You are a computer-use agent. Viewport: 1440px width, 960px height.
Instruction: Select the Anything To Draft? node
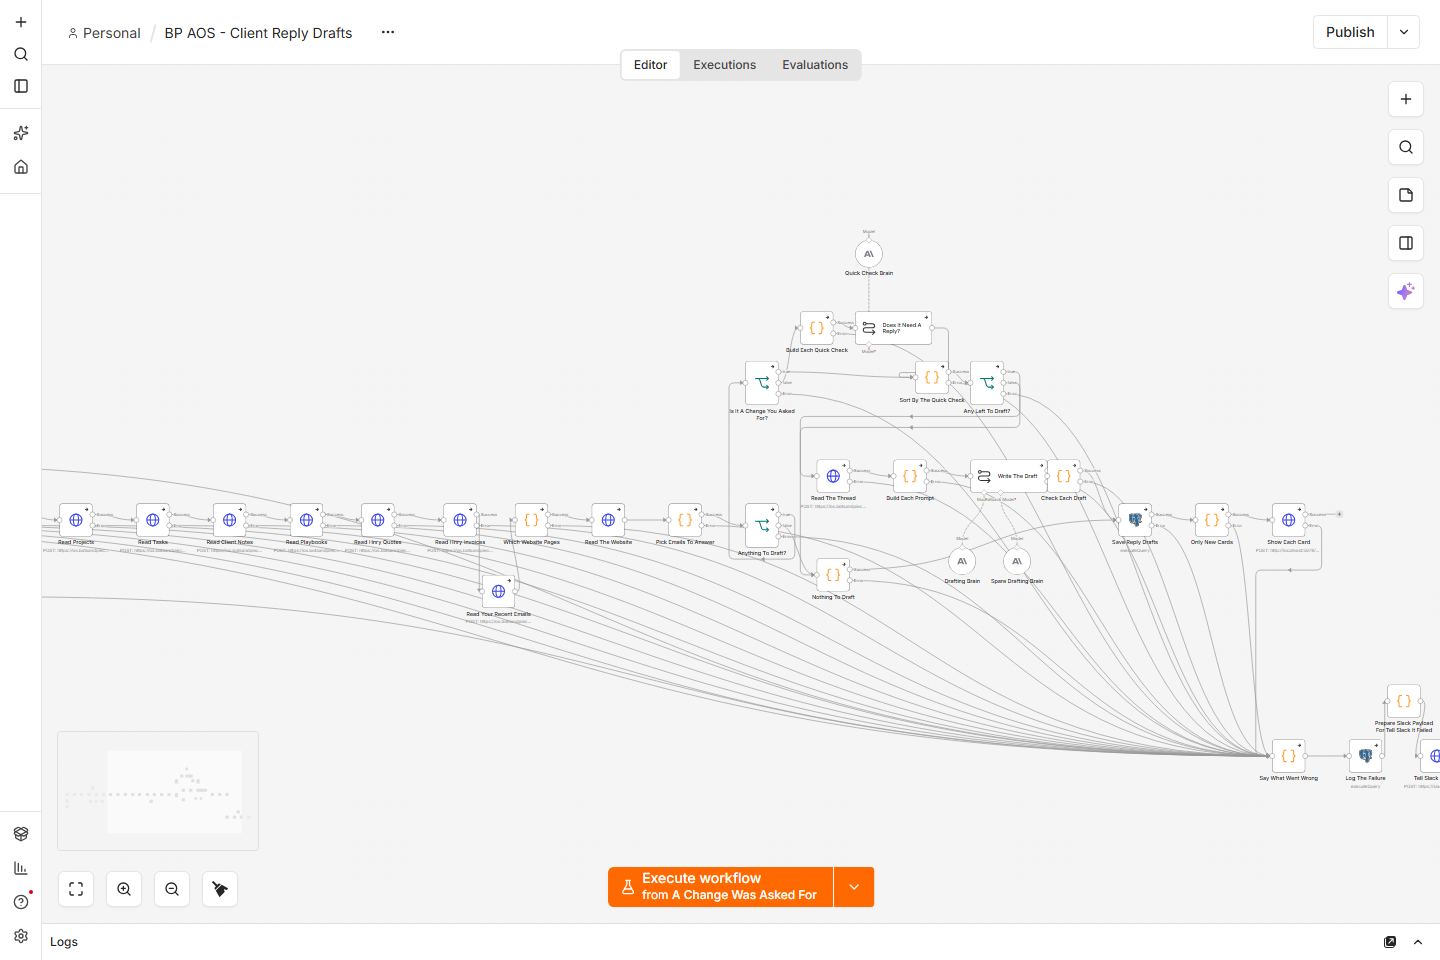[762, 525]
